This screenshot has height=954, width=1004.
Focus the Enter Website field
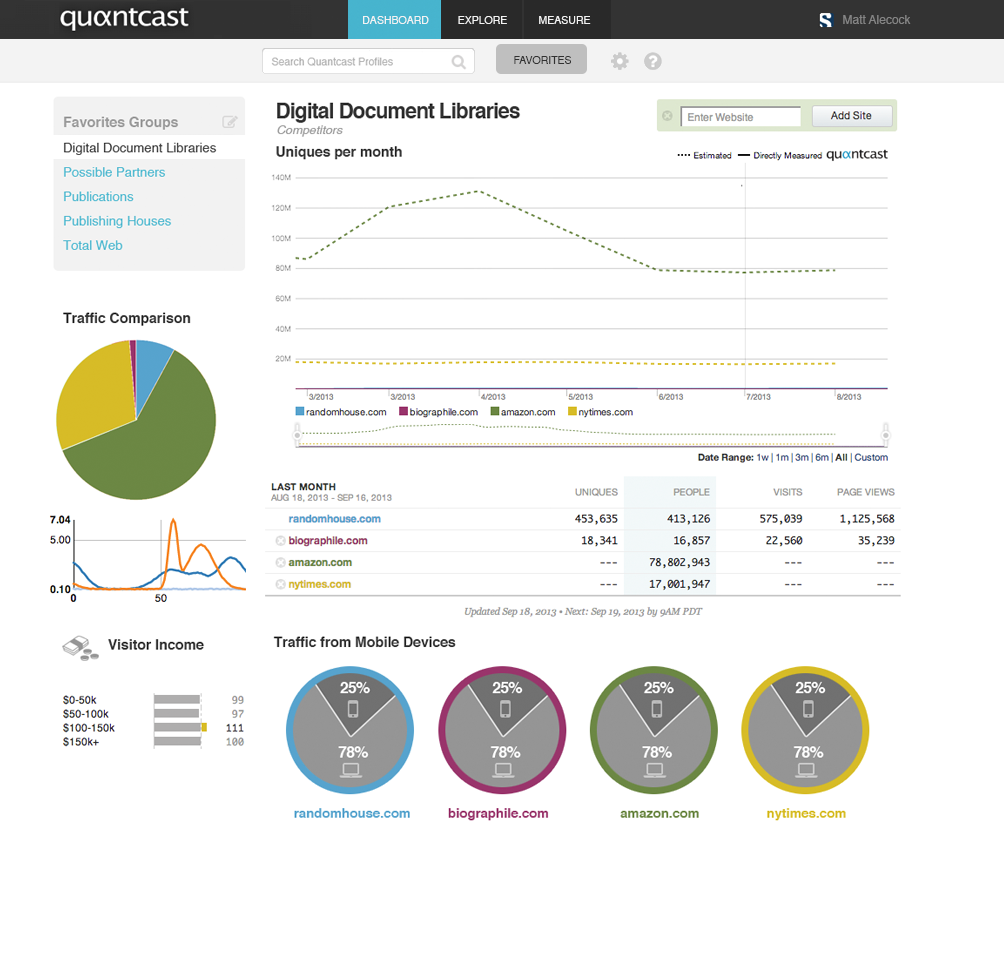740,117
